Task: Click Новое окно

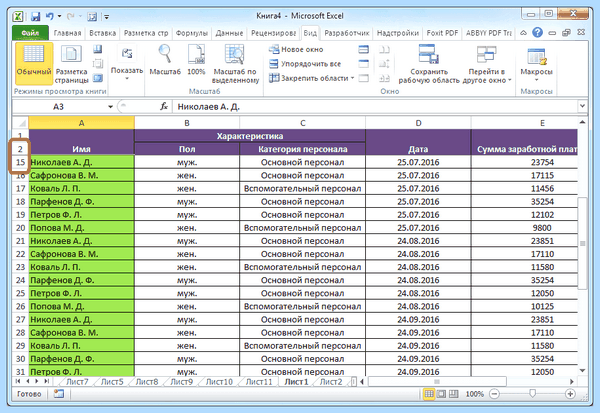Action: (296, 49)
